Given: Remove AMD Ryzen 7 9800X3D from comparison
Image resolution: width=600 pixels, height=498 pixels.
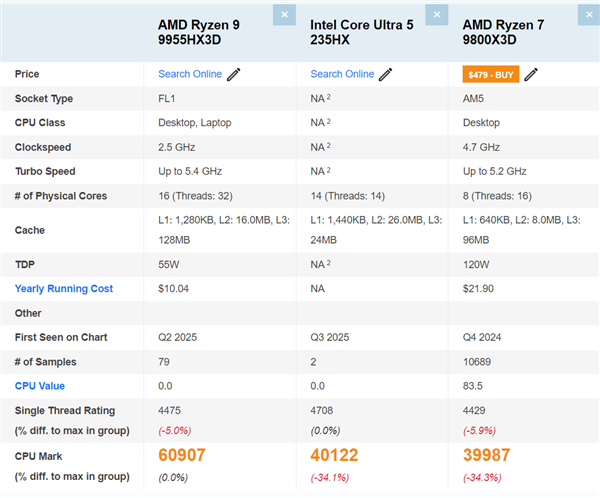Looking at the screenshot, I should coord(588,15).
